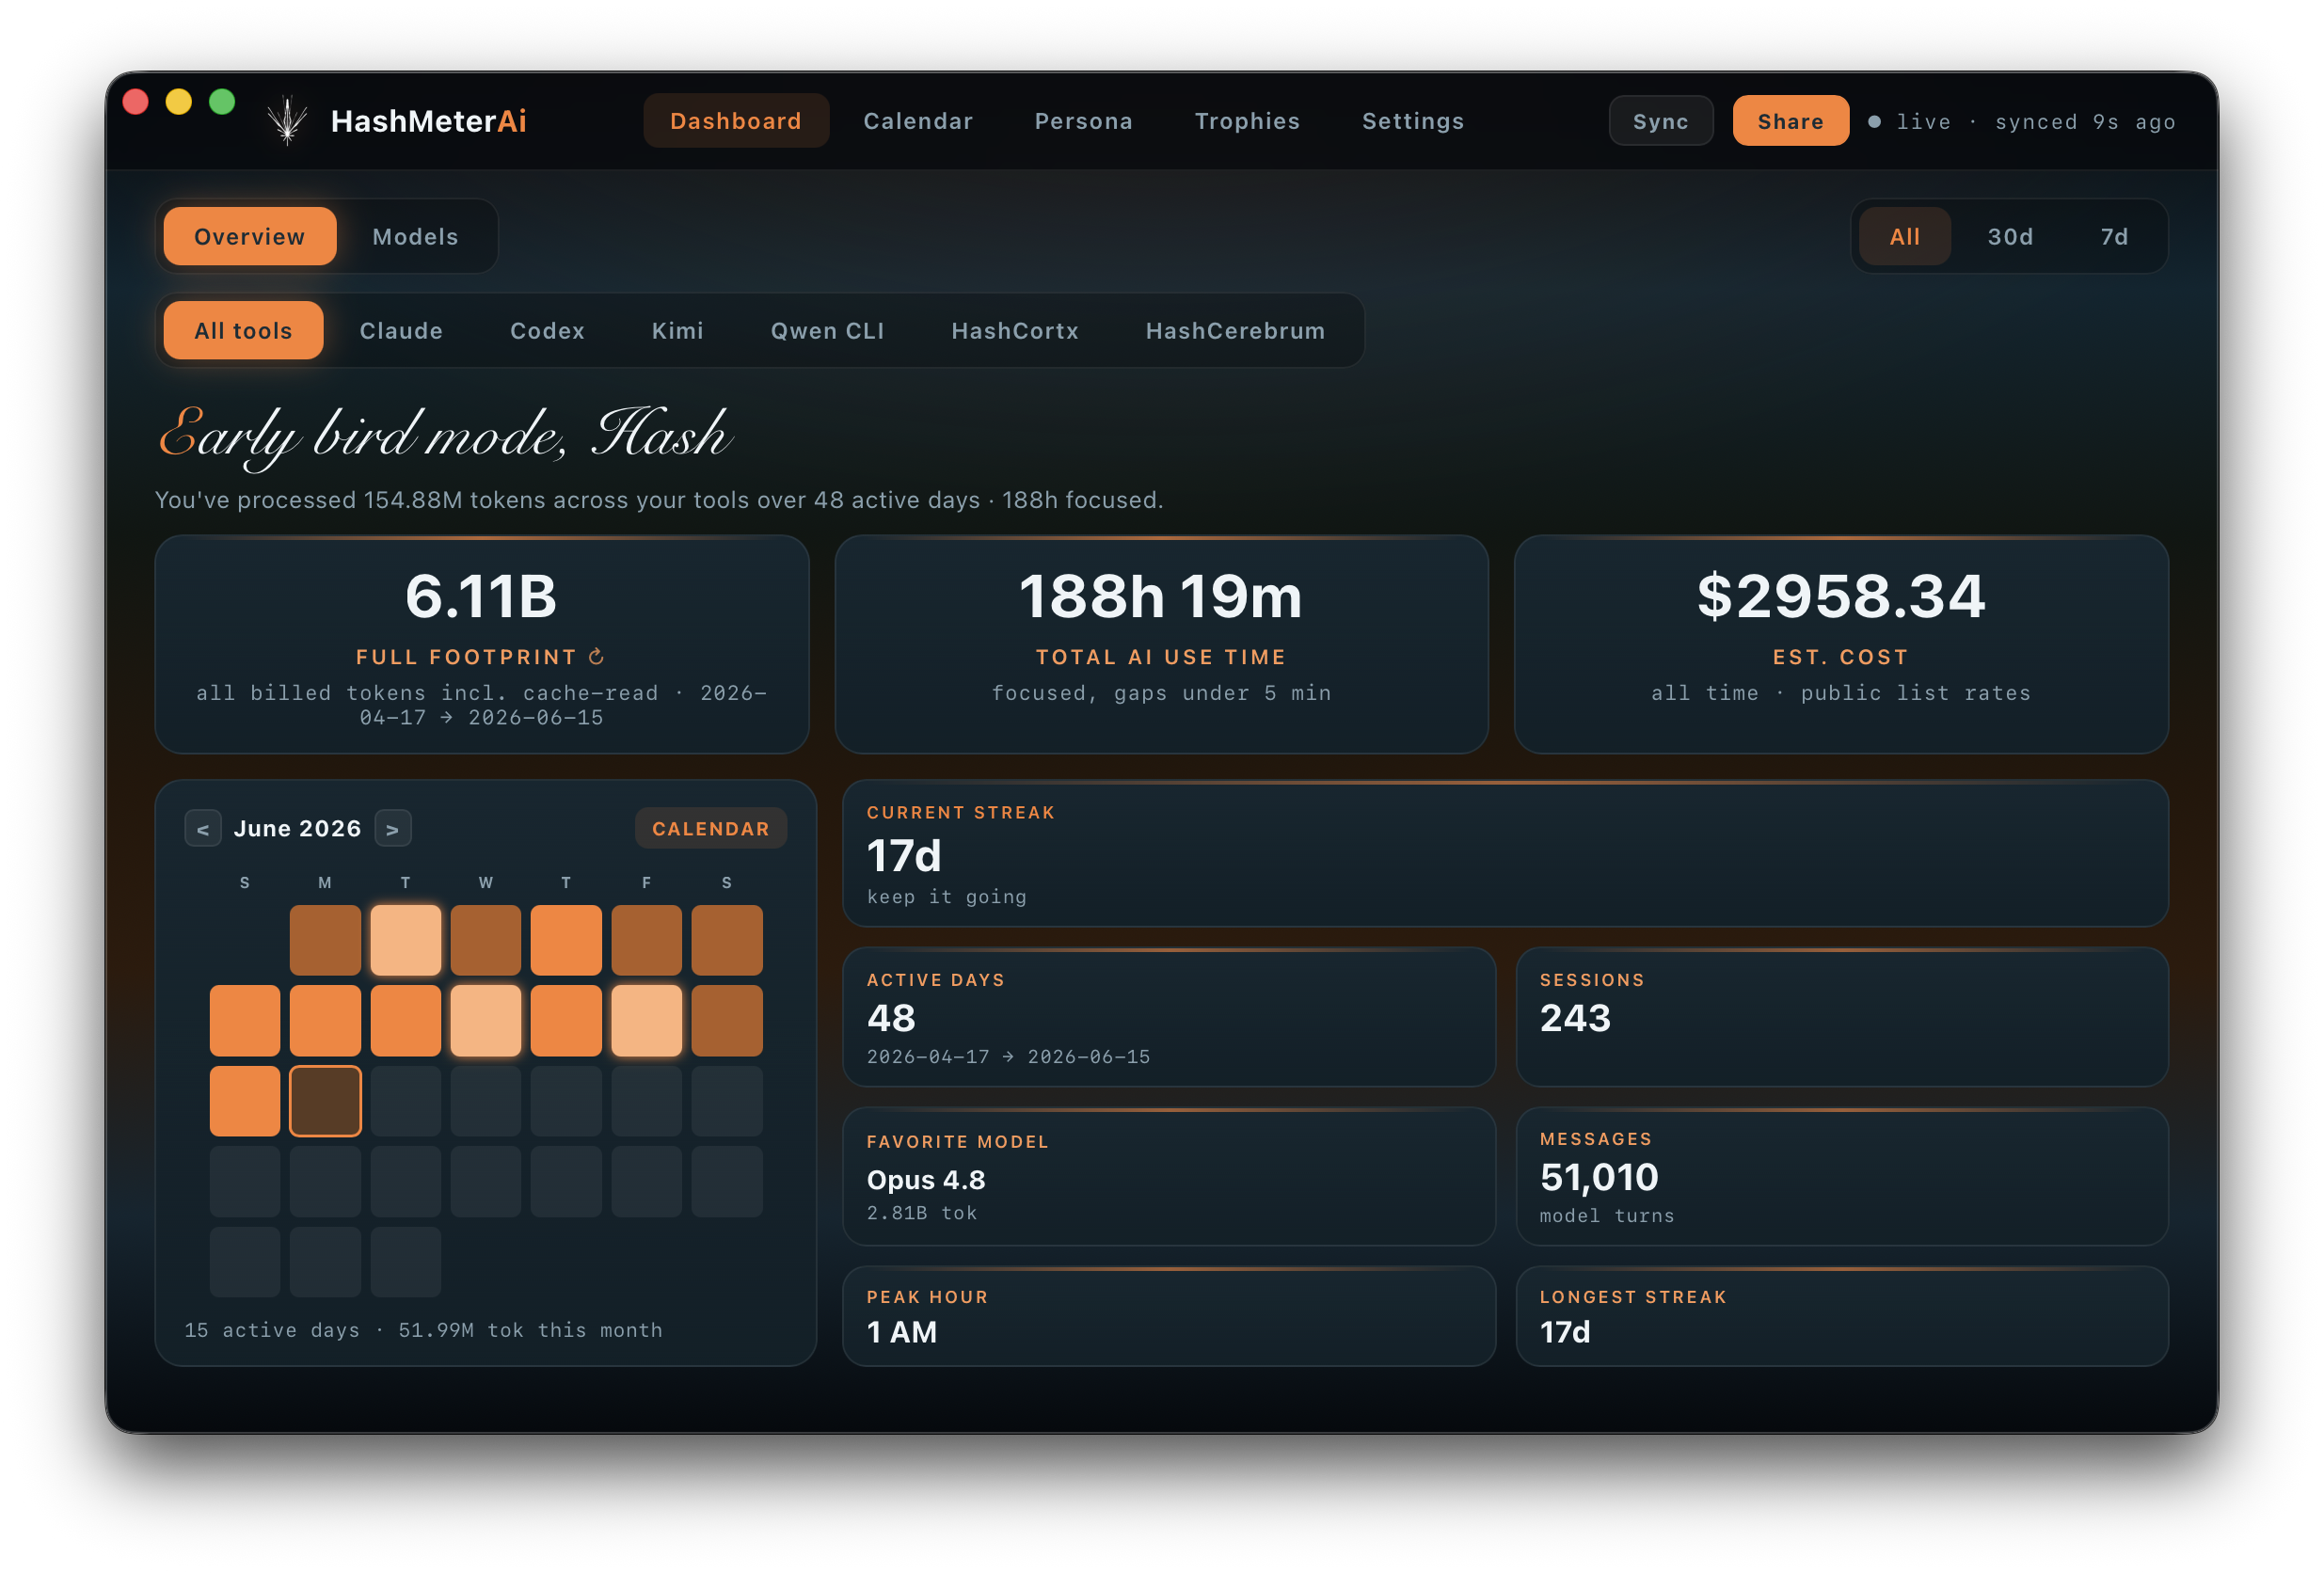Select the Overview view toggle
2324x1573 pixels.
click(250, 236)
